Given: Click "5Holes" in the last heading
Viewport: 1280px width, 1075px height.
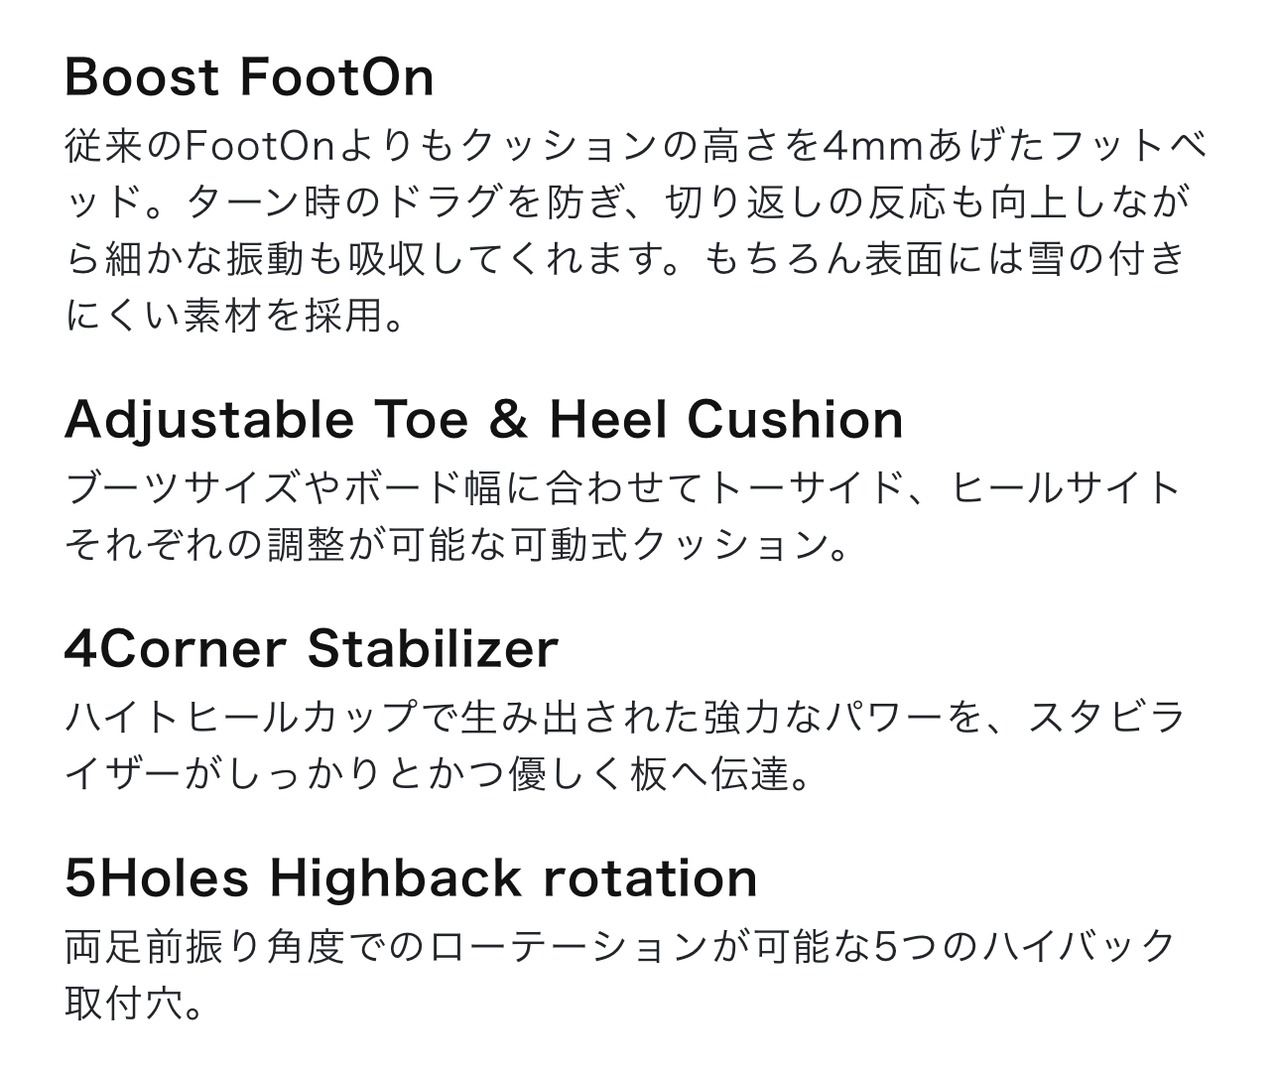Looking at the screenshot, I should (156, 878).
